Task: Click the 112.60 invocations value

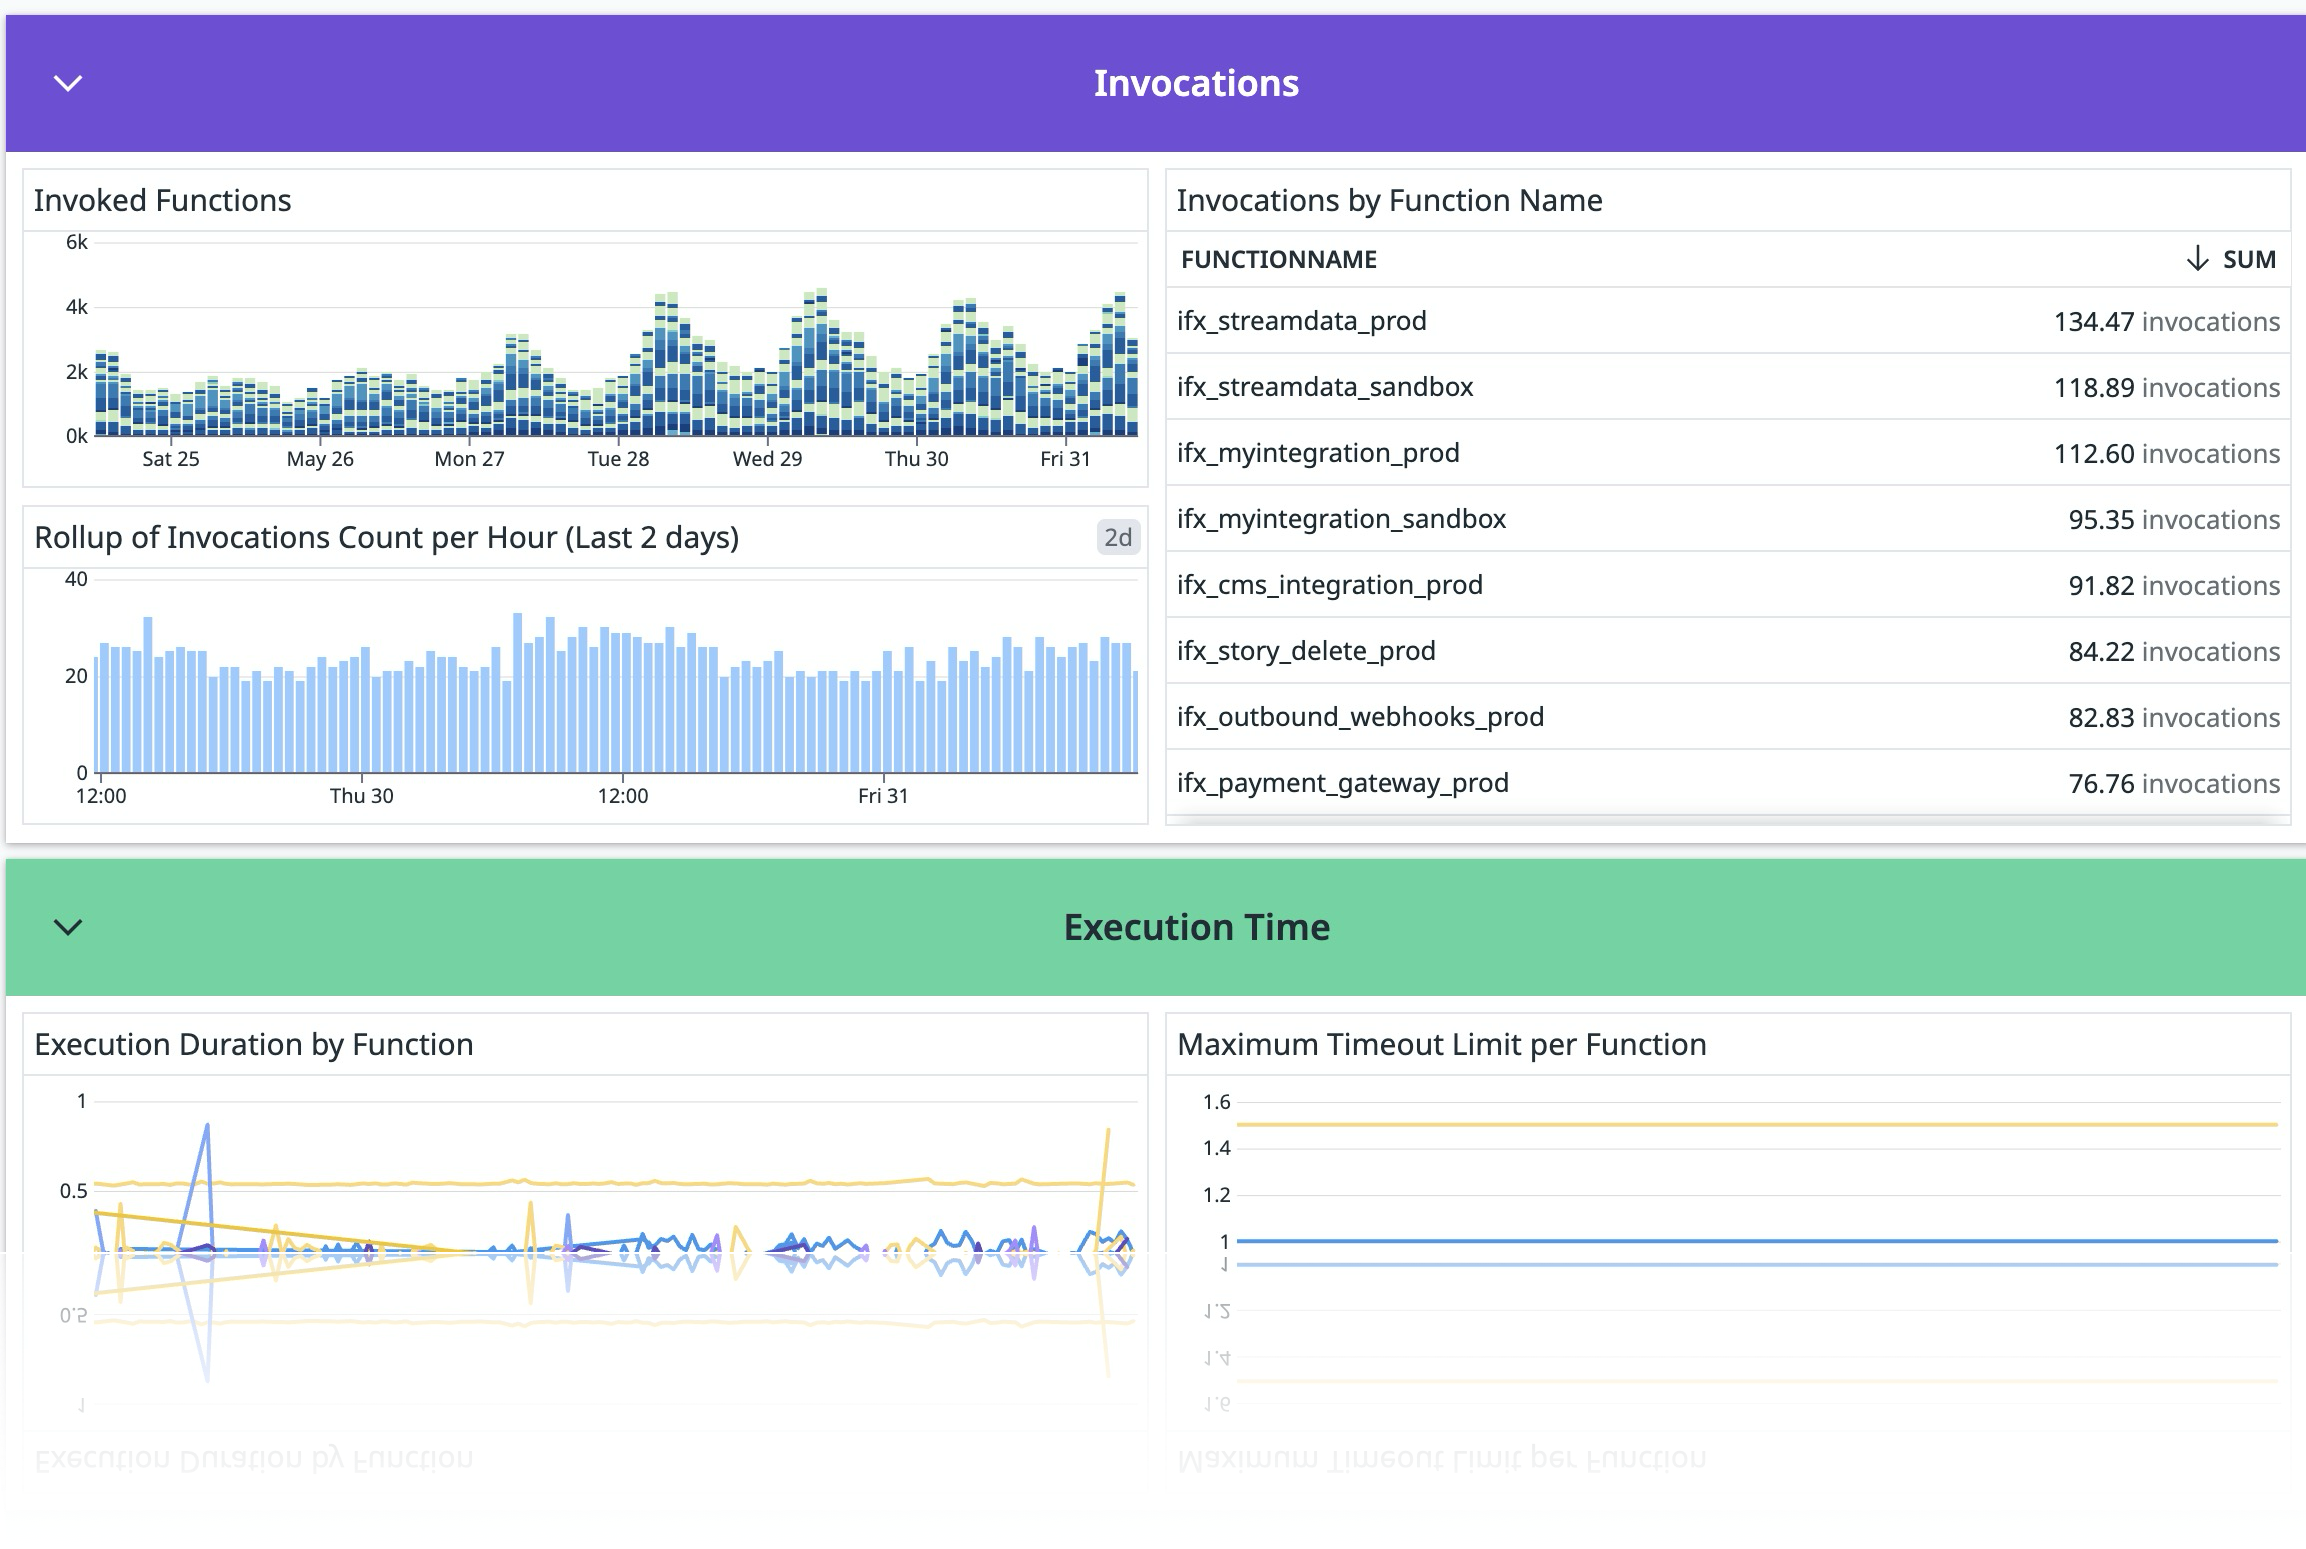Action: tap(2167, 454)
